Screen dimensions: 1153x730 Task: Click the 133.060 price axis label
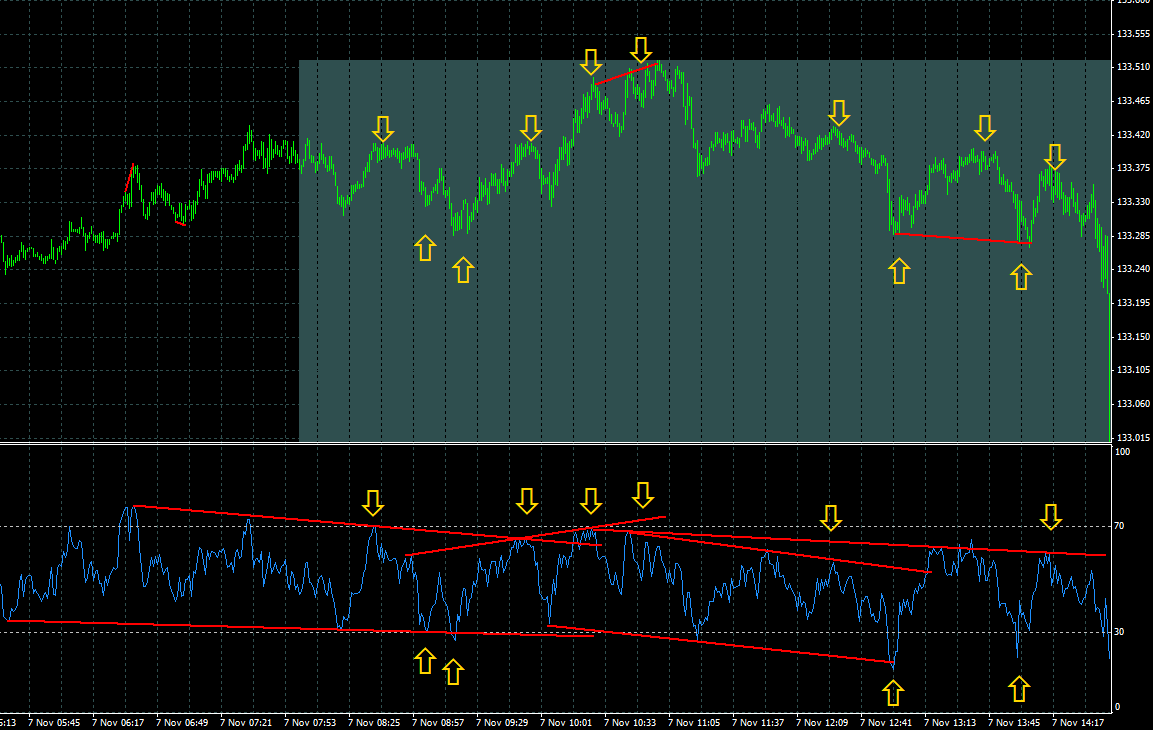(x=1133, y=404)
